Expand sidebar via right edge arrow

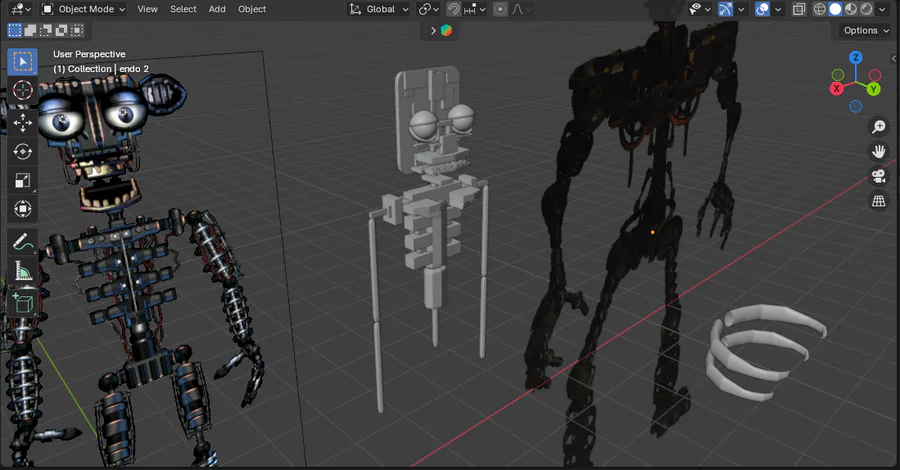[x=894, y=59]
